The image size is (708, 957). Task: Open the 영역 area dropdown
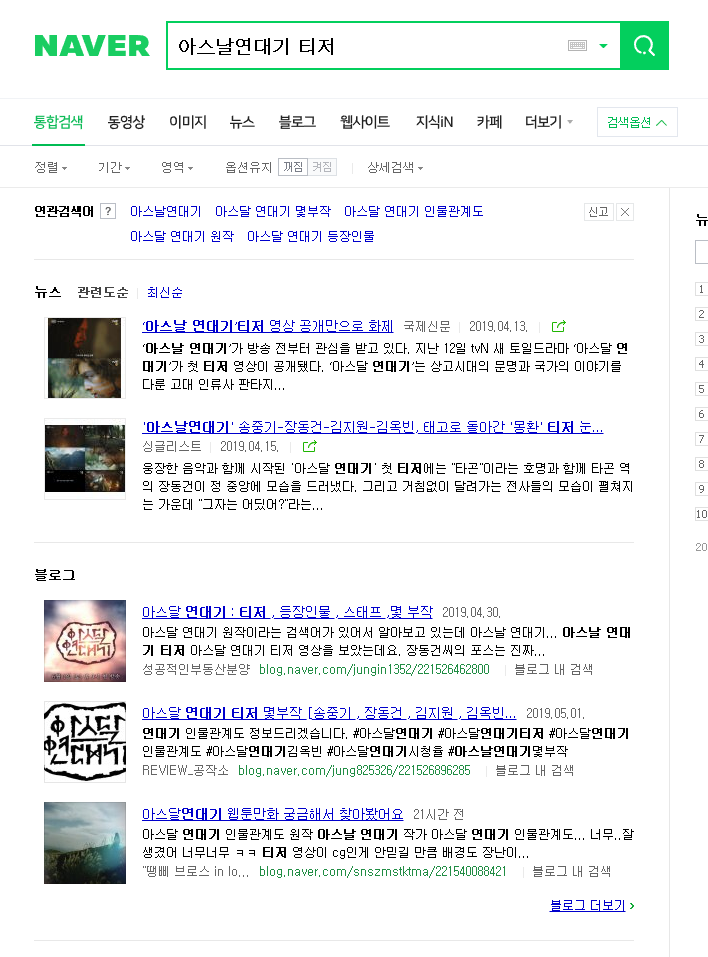click(x=177, y=167)
